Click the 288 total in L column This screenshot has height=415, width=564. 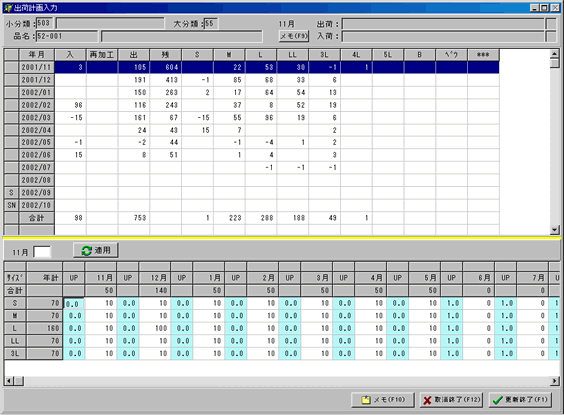pos(261,218)
